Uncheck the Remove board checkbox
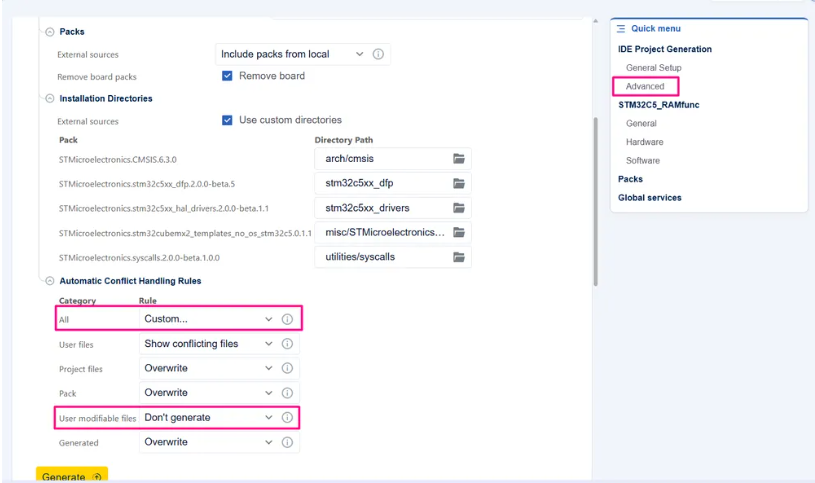The height and width of the screenshot is (483, 815). point(227,76)
